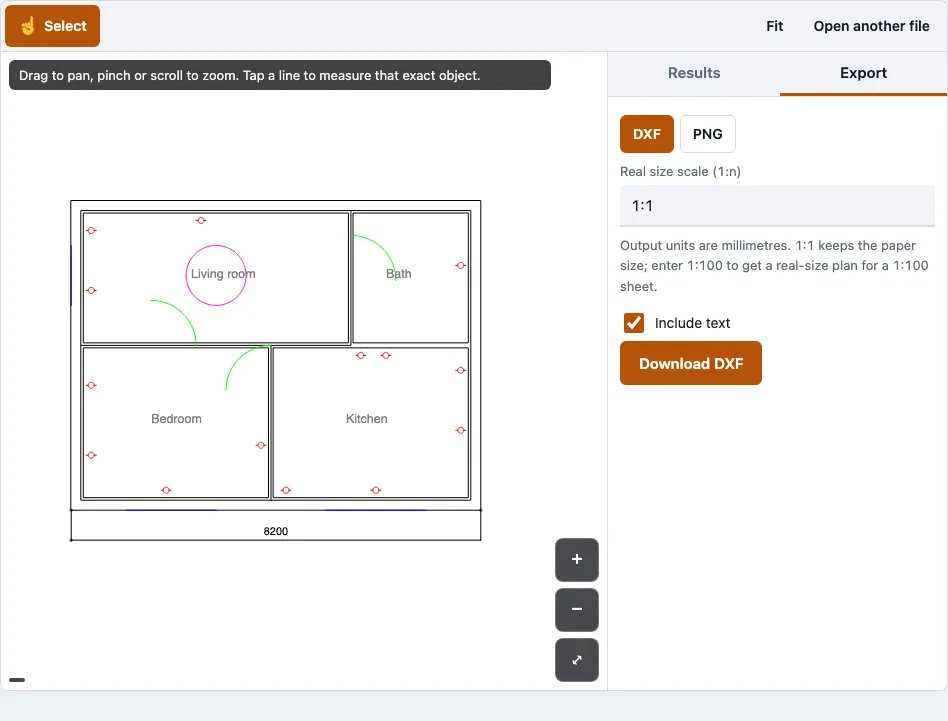948x721 pixels.
Task: Select the magenta circle in Living room
Action: coord(216,275)
